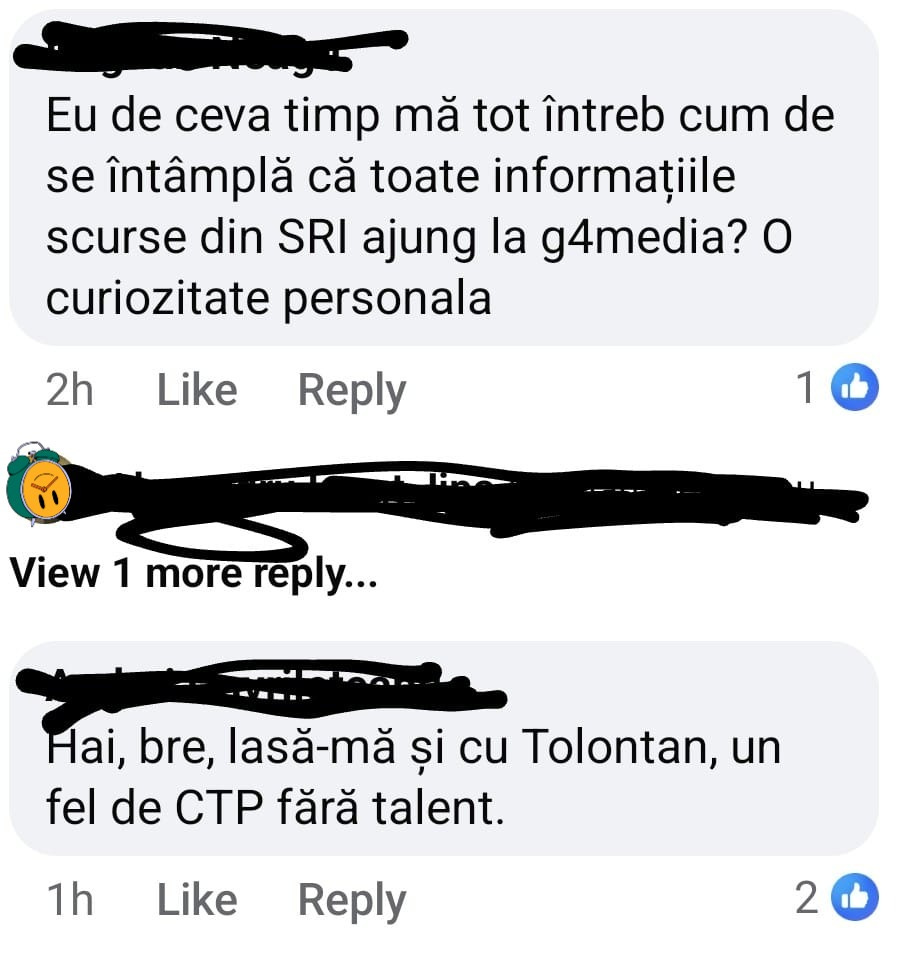Show who reacted via the count "1"

806,388
